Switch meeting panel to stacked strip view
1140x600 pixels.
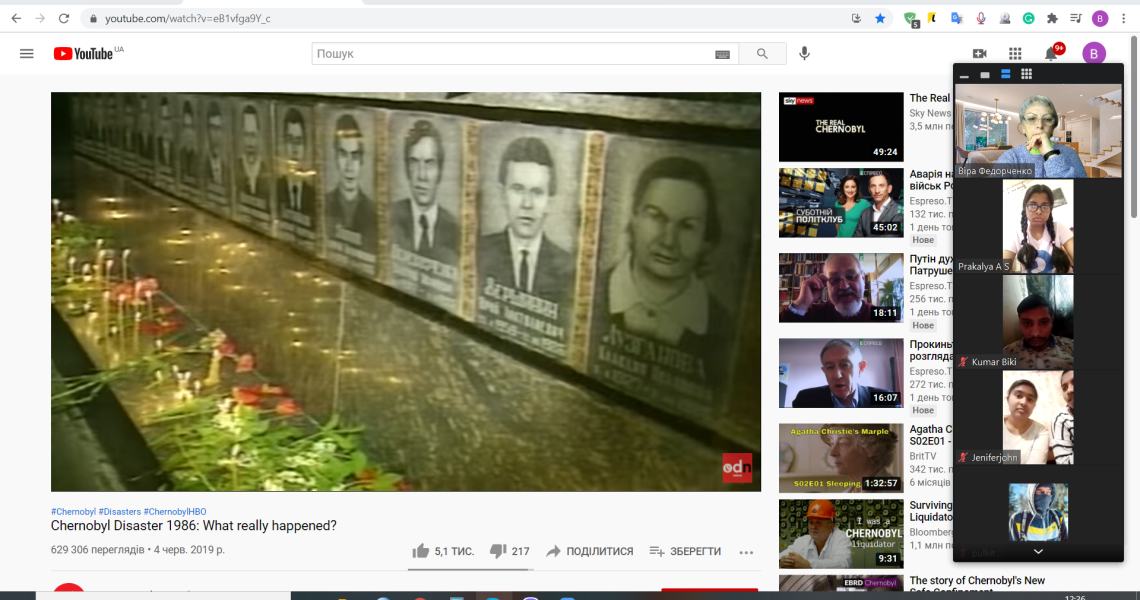click(x=1005, y=74)
